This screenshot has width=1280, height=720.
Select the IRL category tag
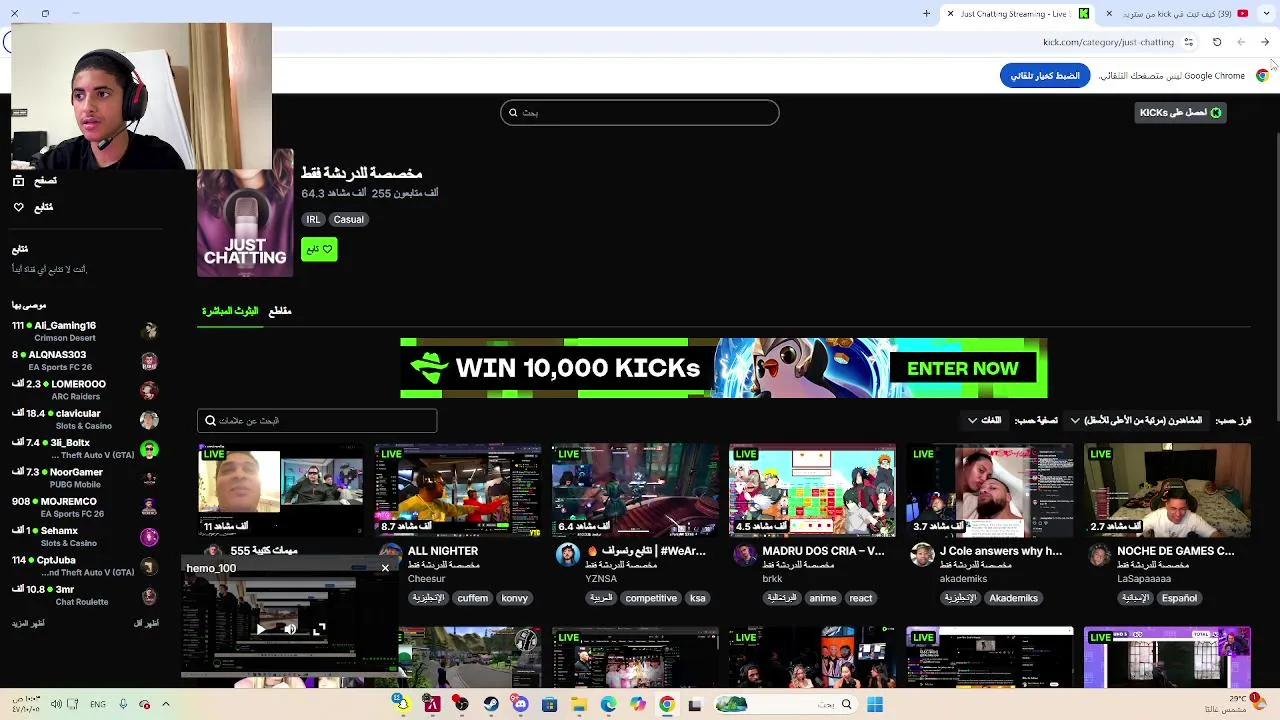pyautogui.click(x=313, y=219)
